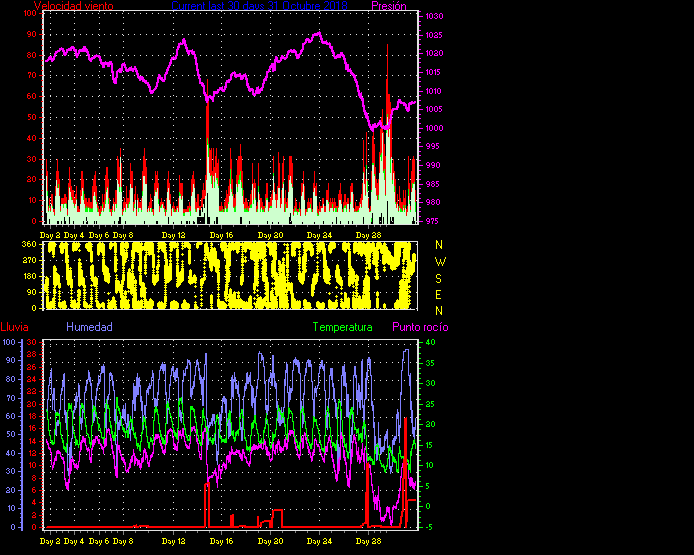Click 'Day 12' label below the wind chart

tap(174, 235)
